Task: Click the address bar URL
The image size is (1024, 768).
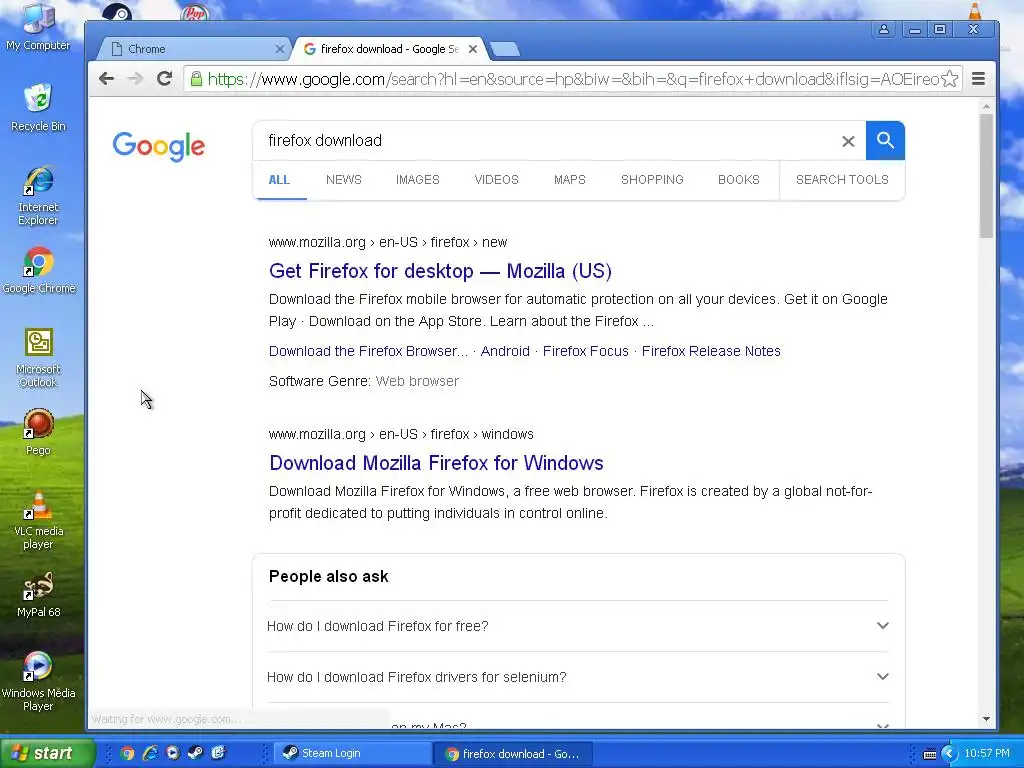Action: coord(572,79)
